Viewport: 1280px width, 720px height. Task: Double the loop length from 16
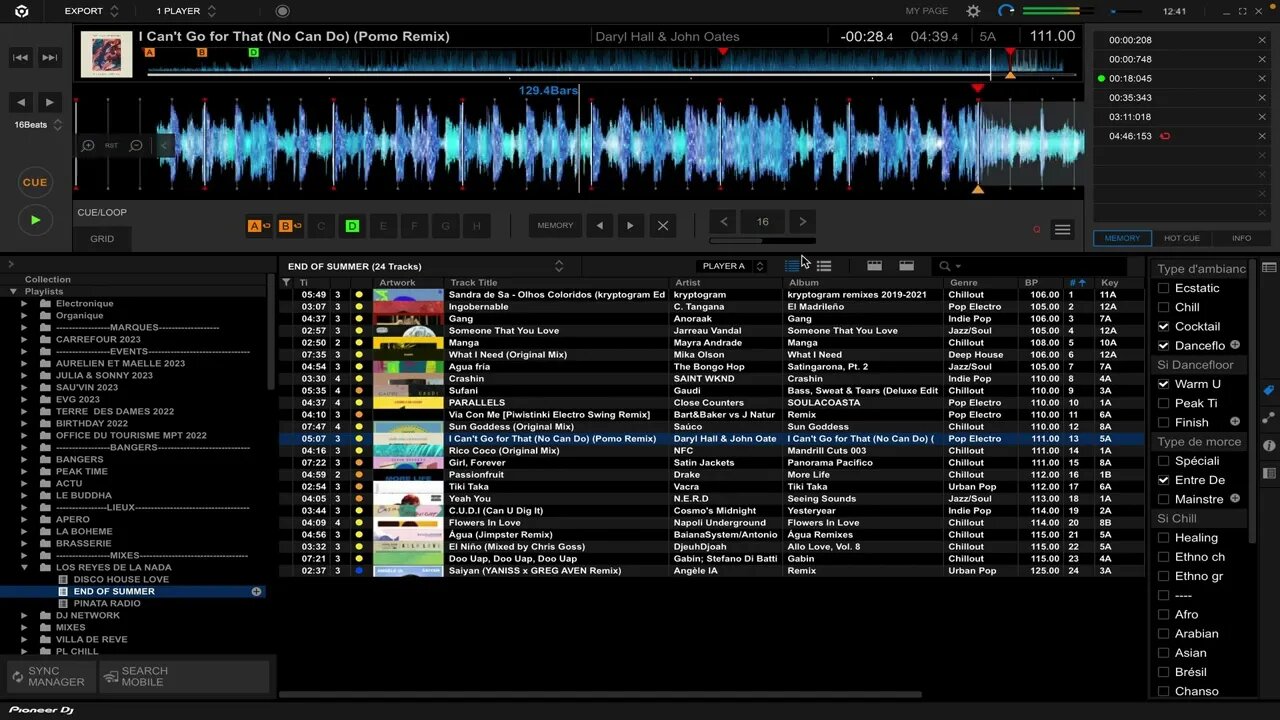pyautogui.click(x=802, y=222)
